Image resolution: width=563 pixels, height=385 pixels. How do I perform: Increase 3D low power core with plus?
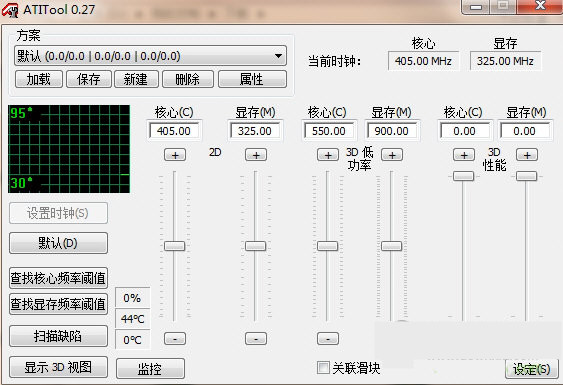(328, 155)
